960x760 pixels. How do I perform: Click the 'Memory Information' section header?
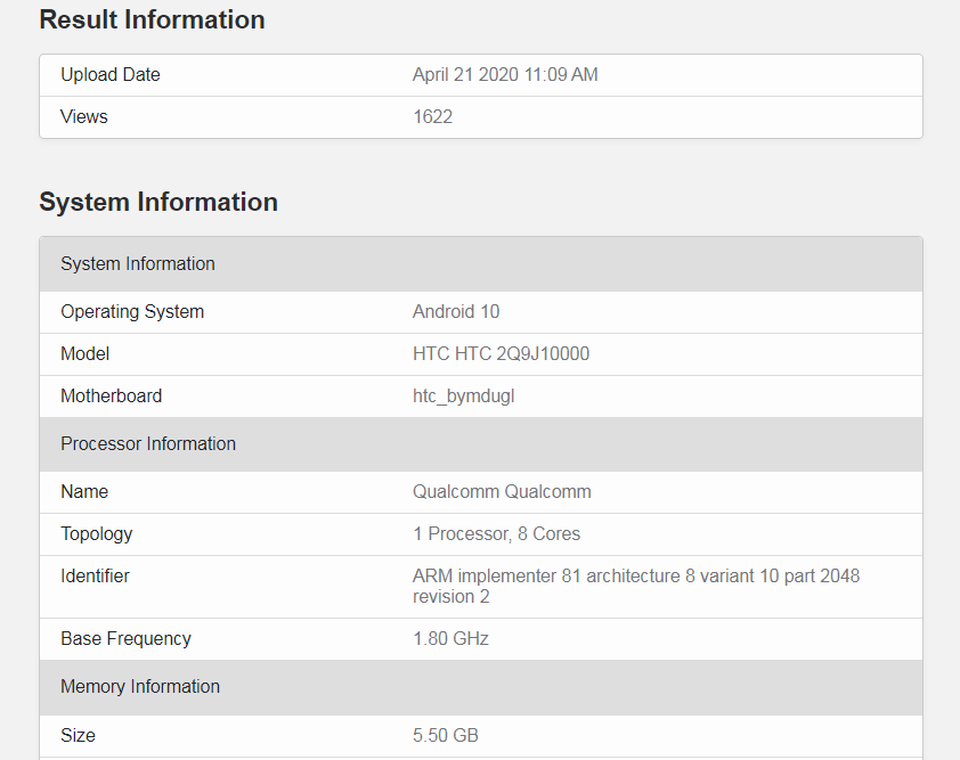click(x=481, y=687)
